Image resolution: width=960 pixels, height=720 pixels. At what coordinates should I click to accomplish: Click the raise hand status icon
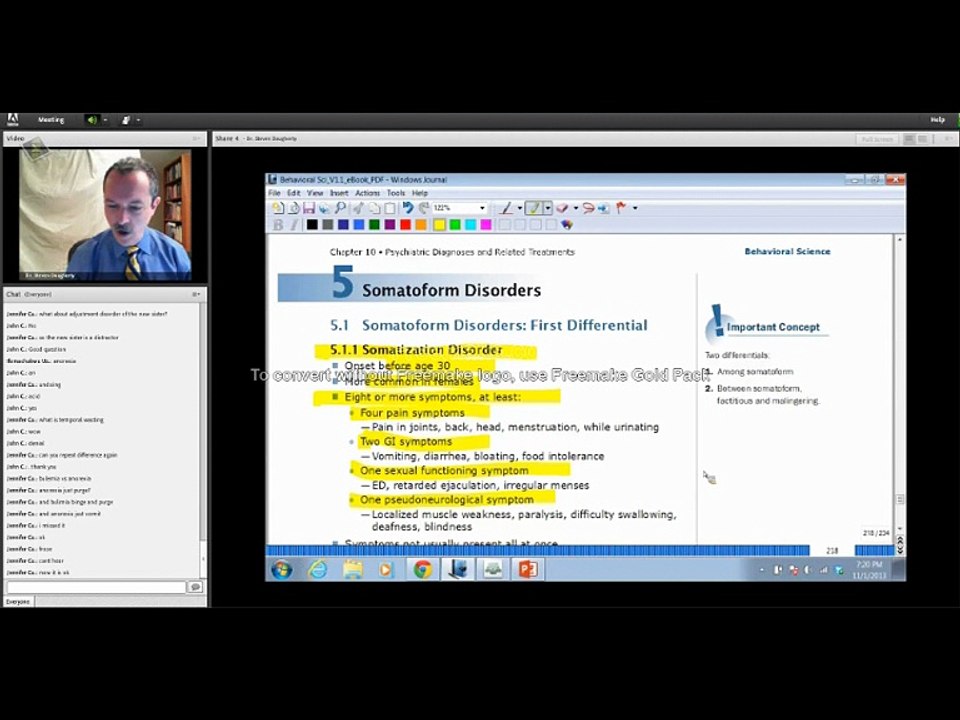click(126, 120)
